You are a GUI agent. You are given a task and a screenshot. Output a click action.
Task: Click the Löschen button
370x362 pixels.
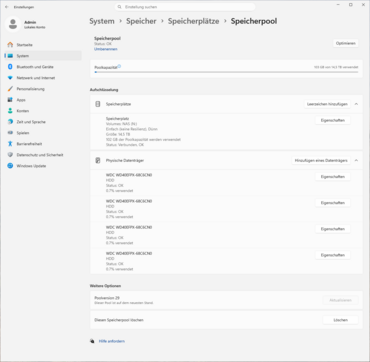tap(341, 320)
